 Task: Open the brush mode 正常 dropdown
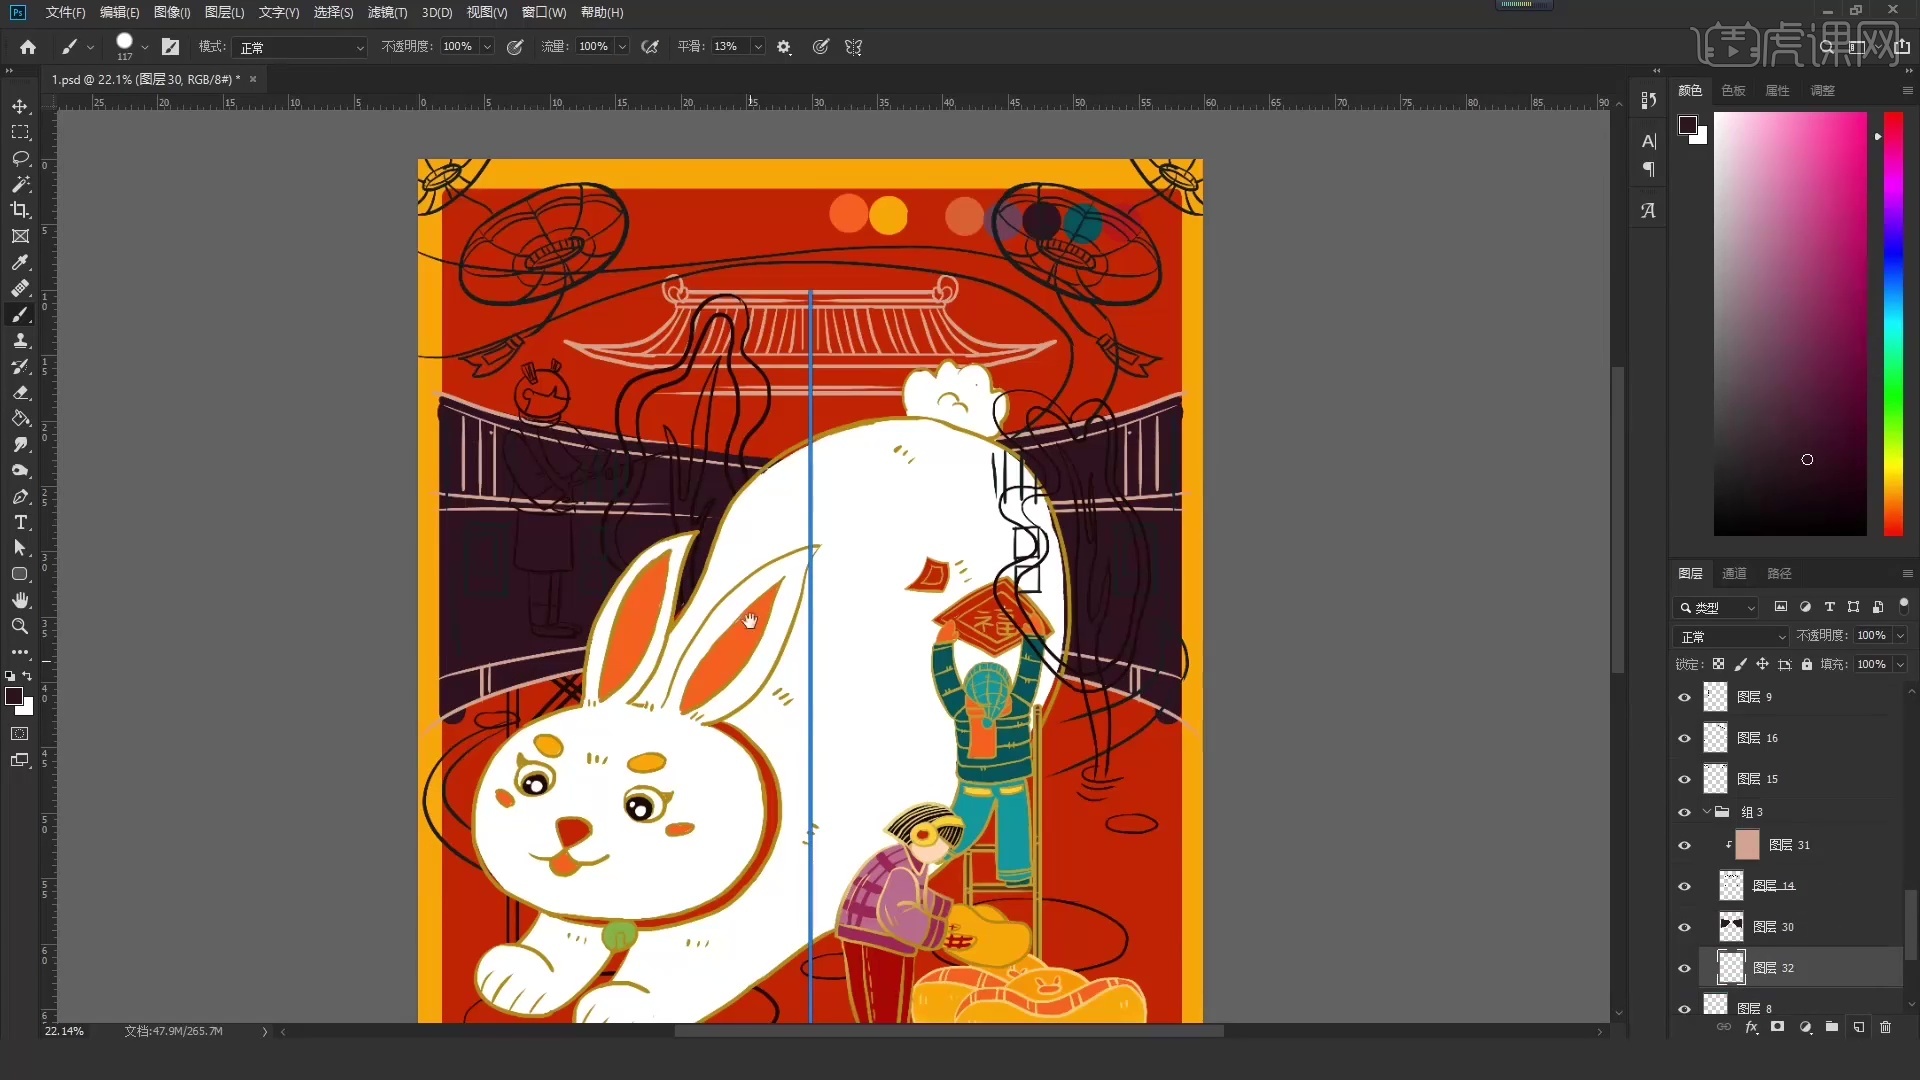click(300, 47)
